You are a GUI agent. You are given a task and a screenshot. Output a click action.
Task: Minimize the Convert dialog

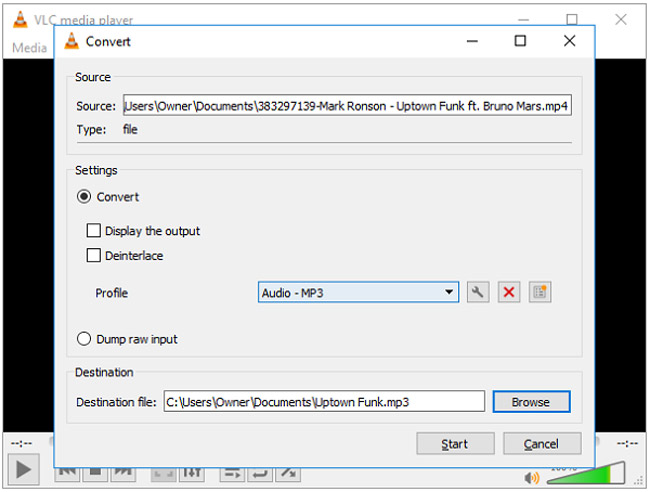click(x=472, y=41)
